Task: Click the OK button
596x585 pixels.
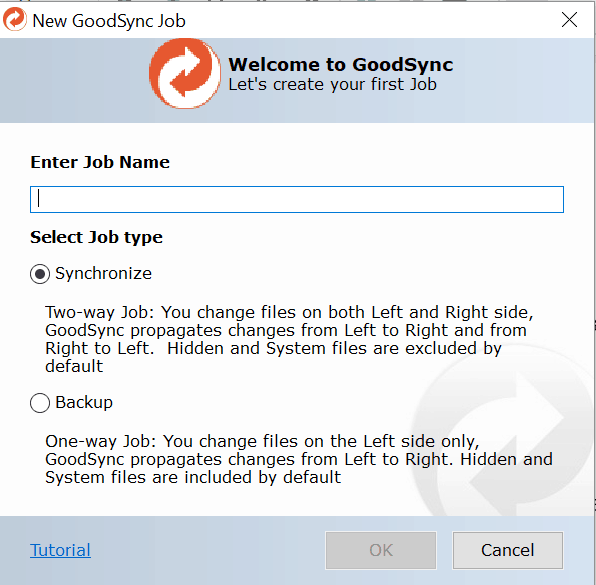Action: [381, 550]
